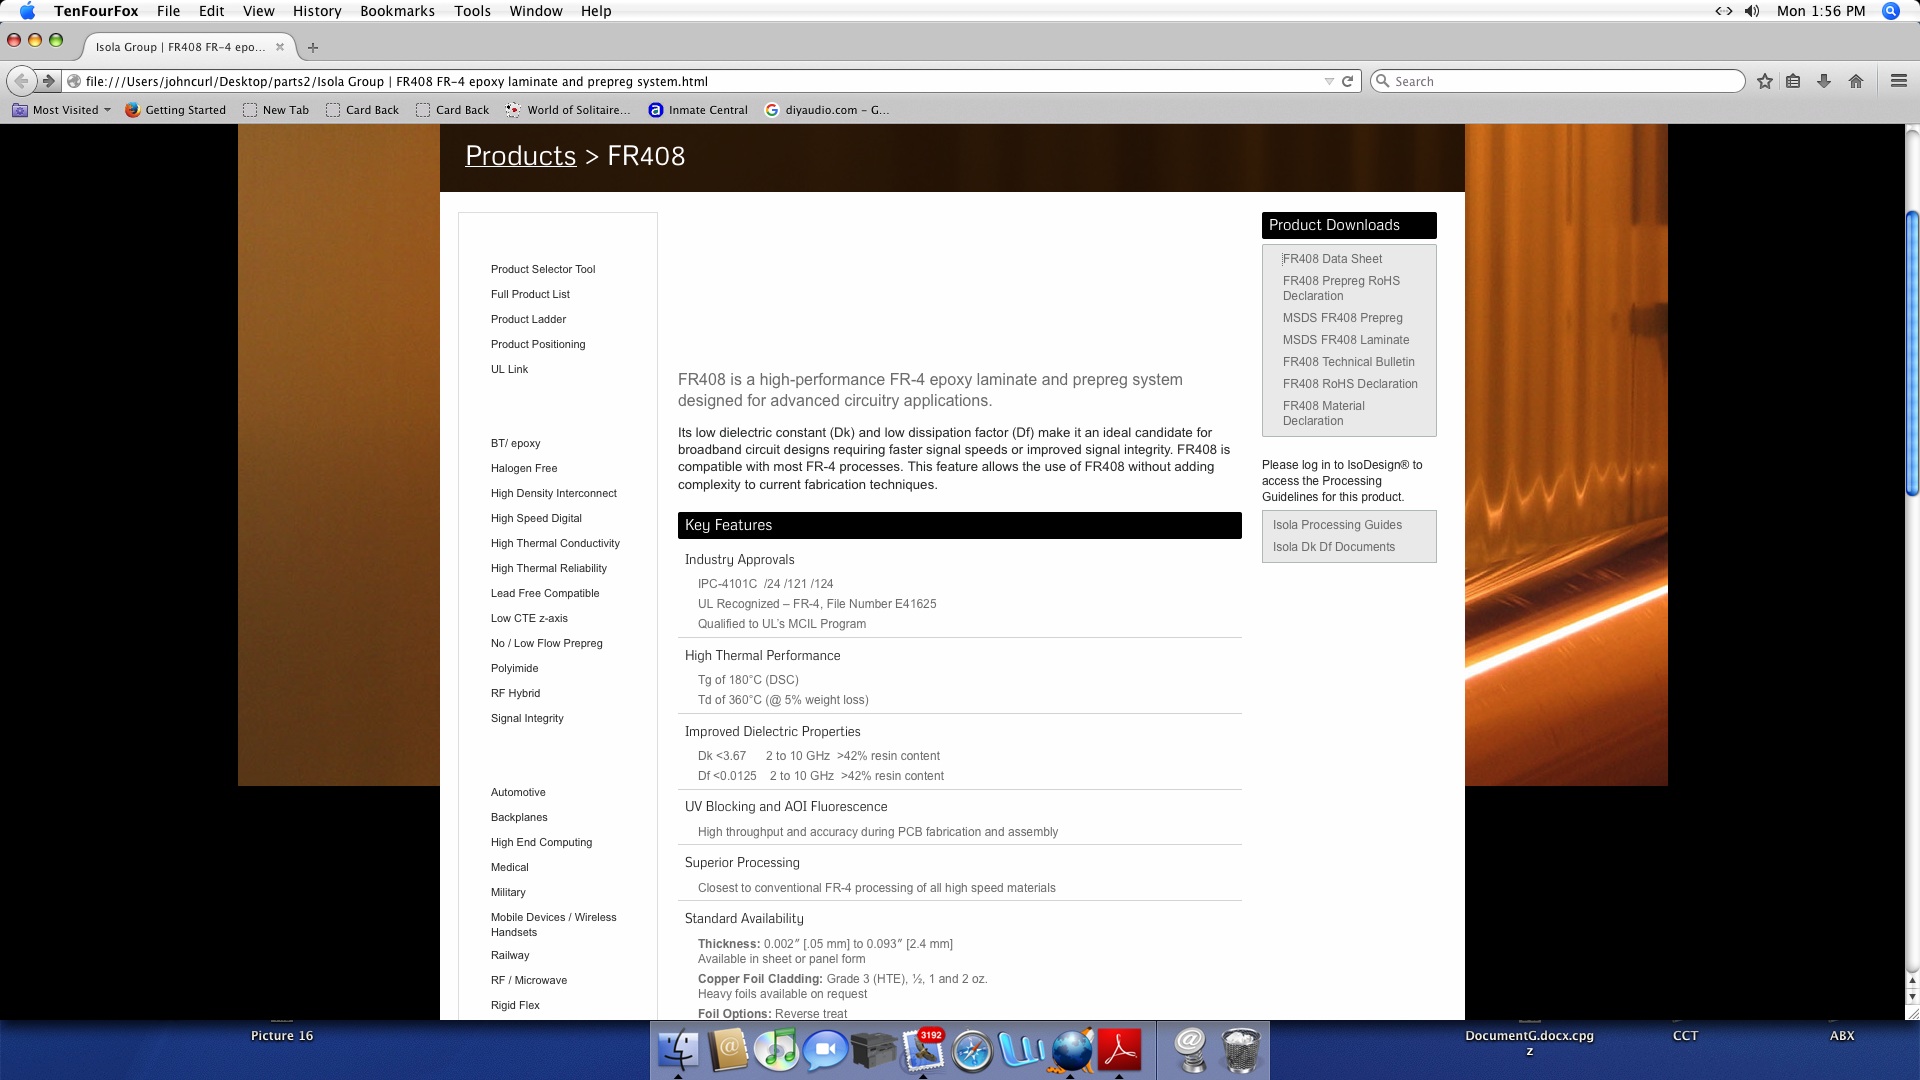1920x1080 pixels.
Task: Reload the page with the refresh icon
Action: [1347, 81]
